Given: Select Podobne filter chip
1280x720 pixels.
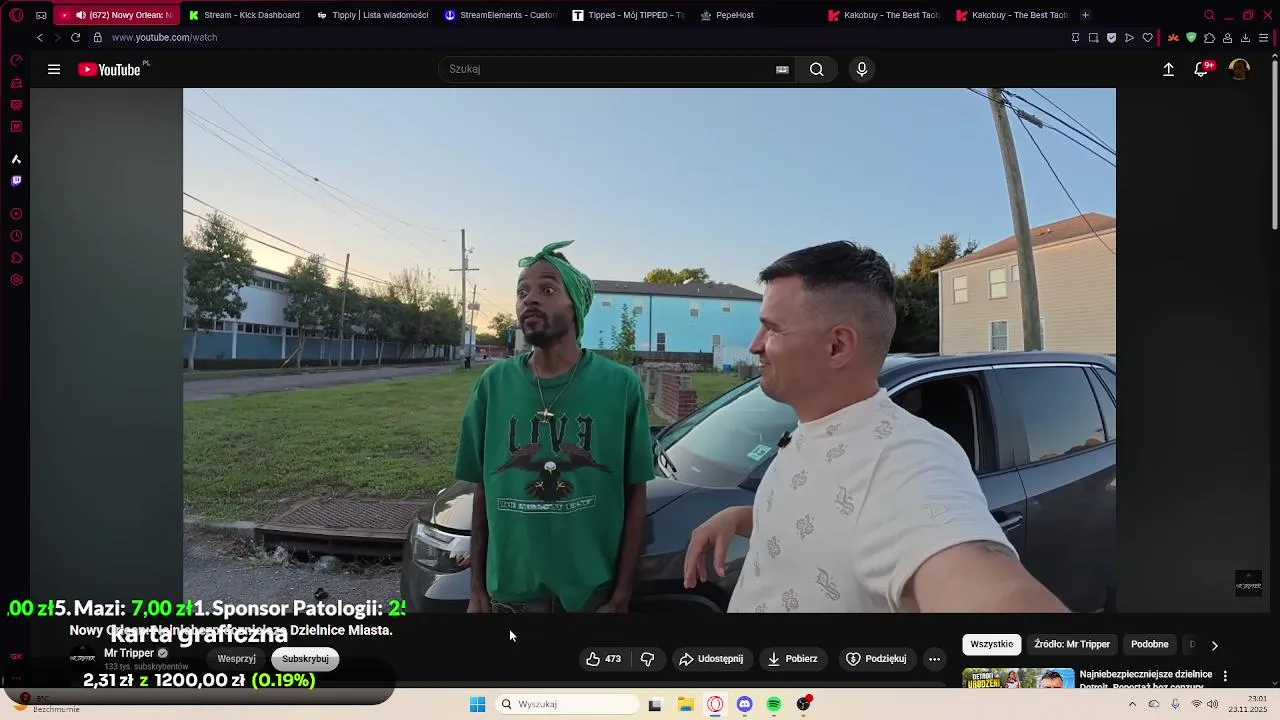Looking at the screenshot, I should [x=1150, y=644].
